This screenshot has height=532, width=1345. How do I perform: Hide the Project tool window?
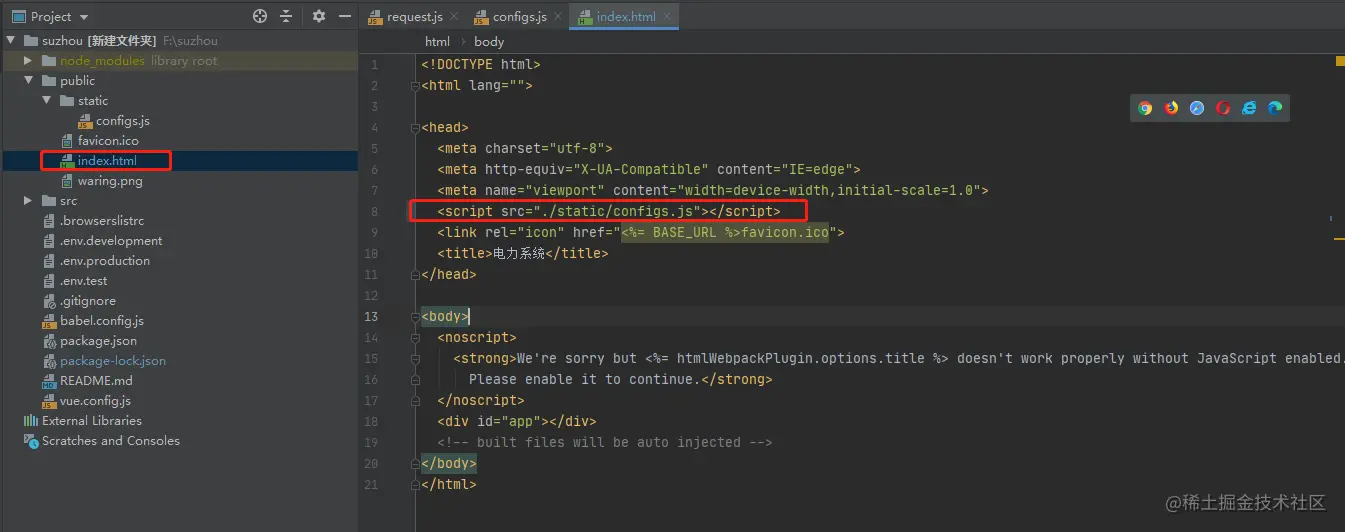344,16
